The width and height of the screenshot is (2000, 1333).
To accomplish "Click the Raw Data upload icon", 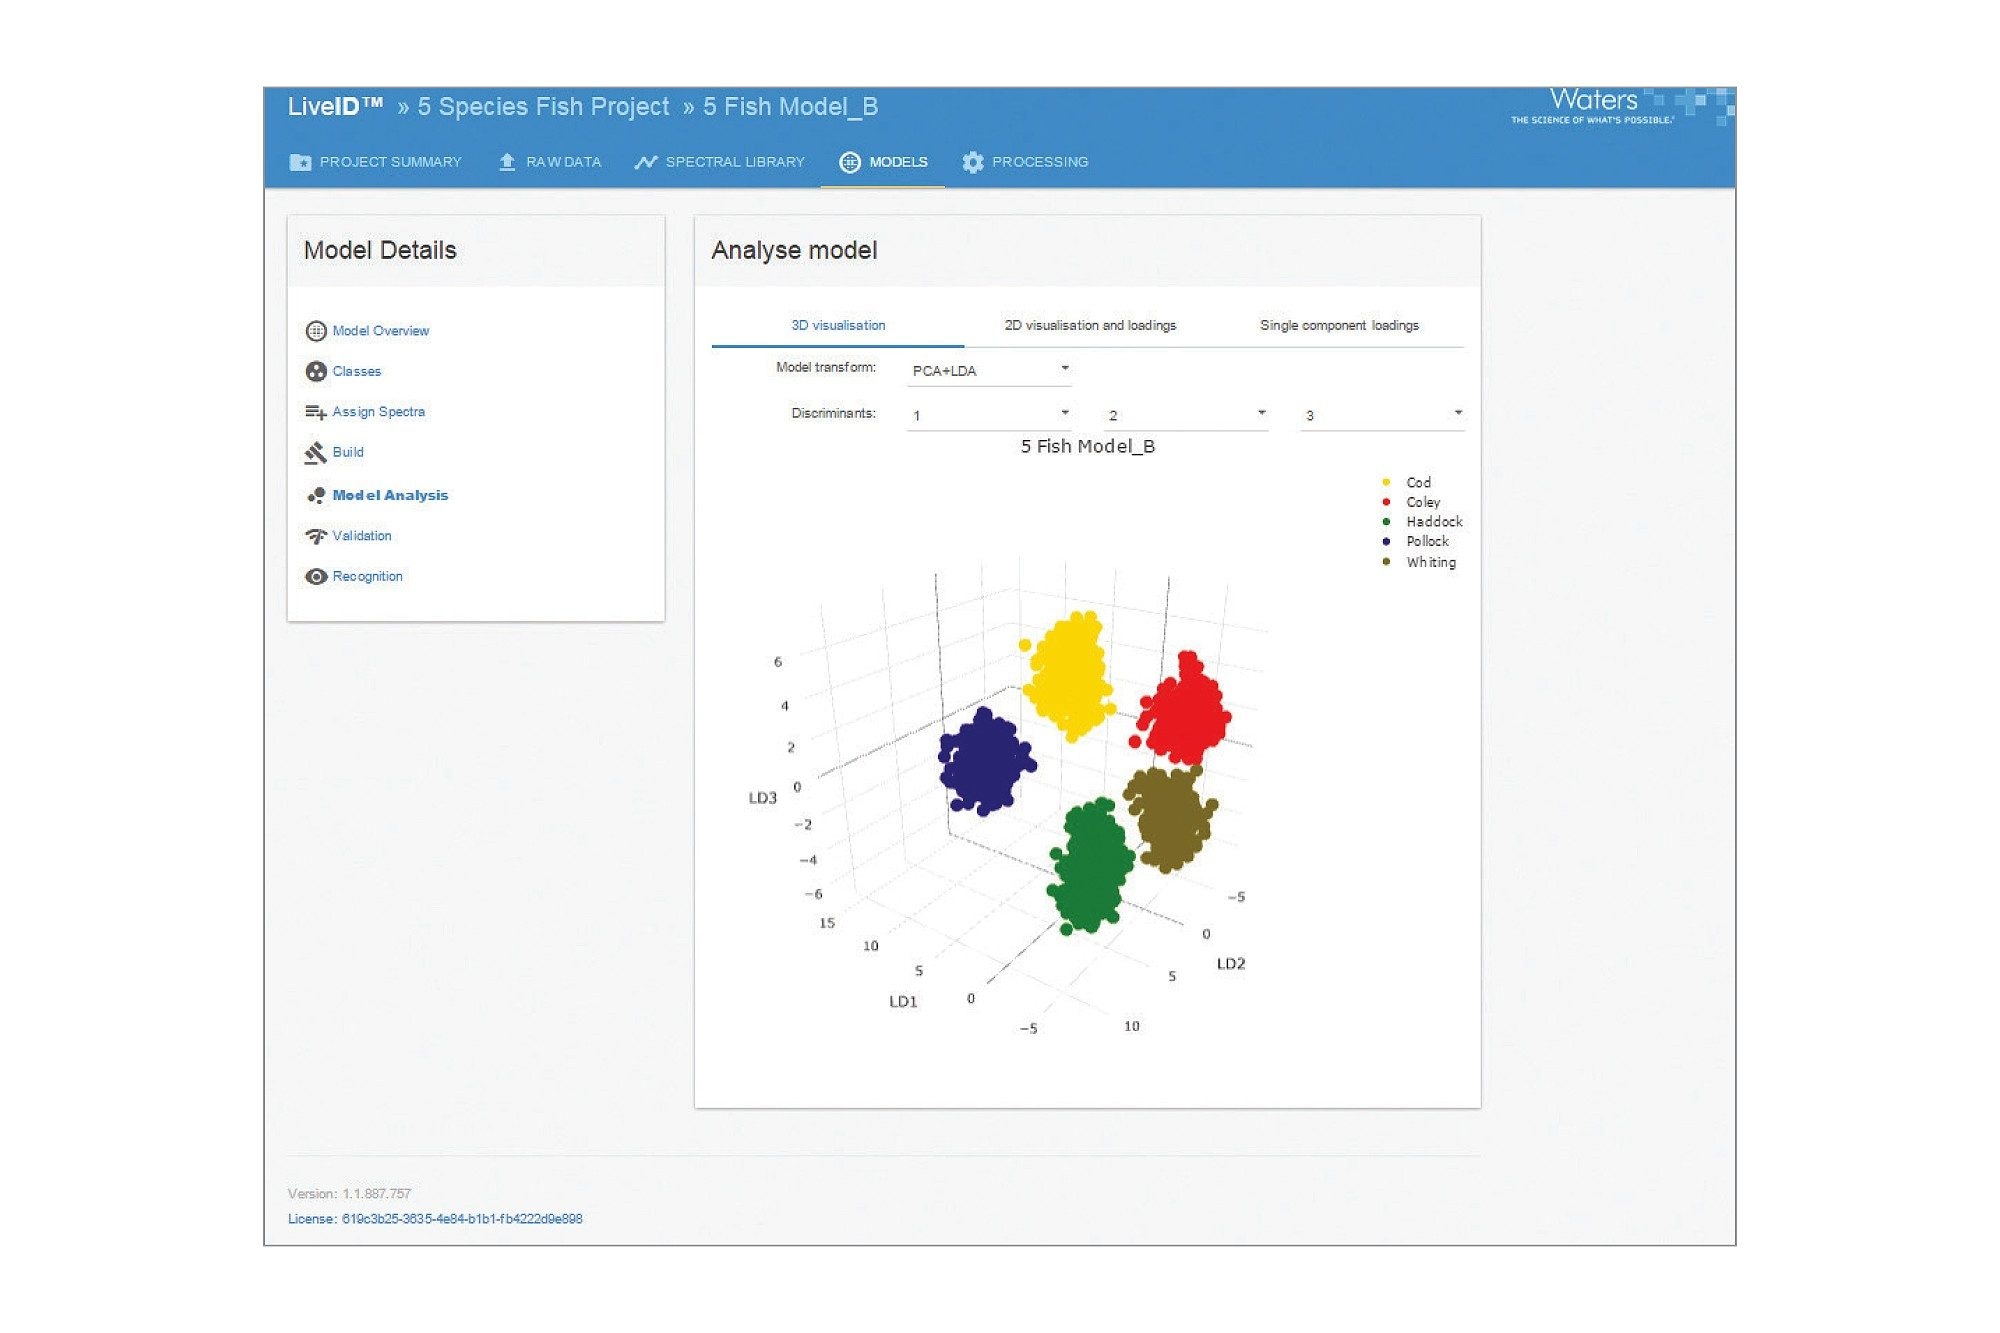I will pyautogui.click(x=507, y=162).
